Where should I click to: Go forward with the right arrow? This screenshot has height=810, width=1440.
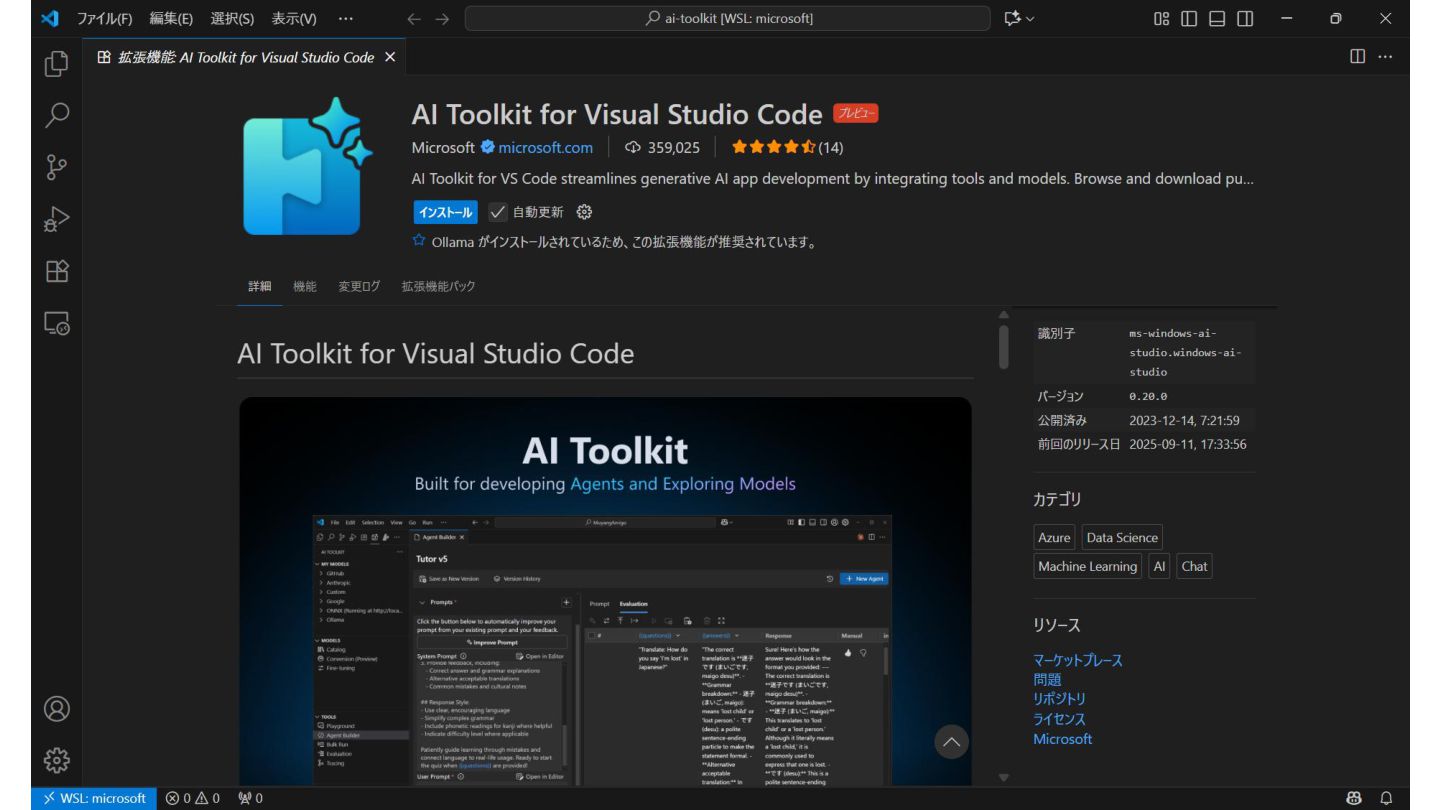pyautogui.click(x=442, y=18)
